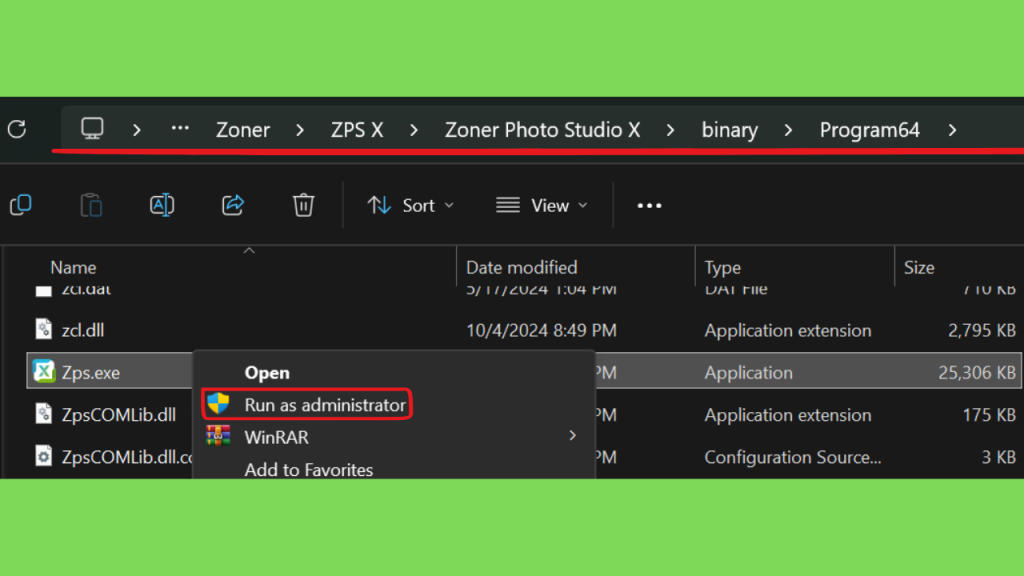The height and width of the screenshot is (576, 1024).
Task: Expand the WinRAR submenu arrow
Action: pos(573,436)
